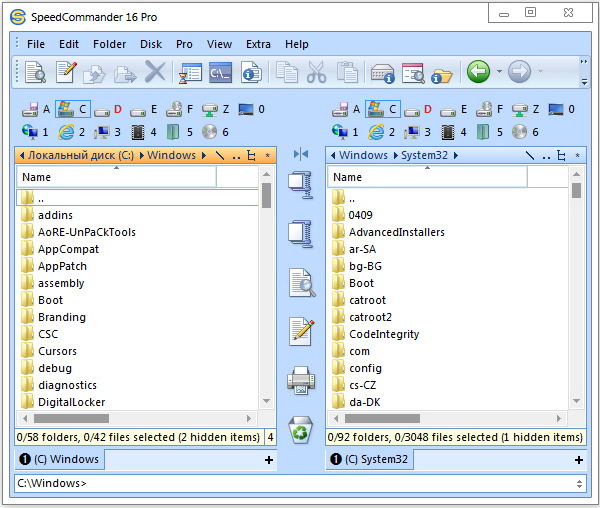Click the Recycle Bin icon between panels

click(301, 430)
